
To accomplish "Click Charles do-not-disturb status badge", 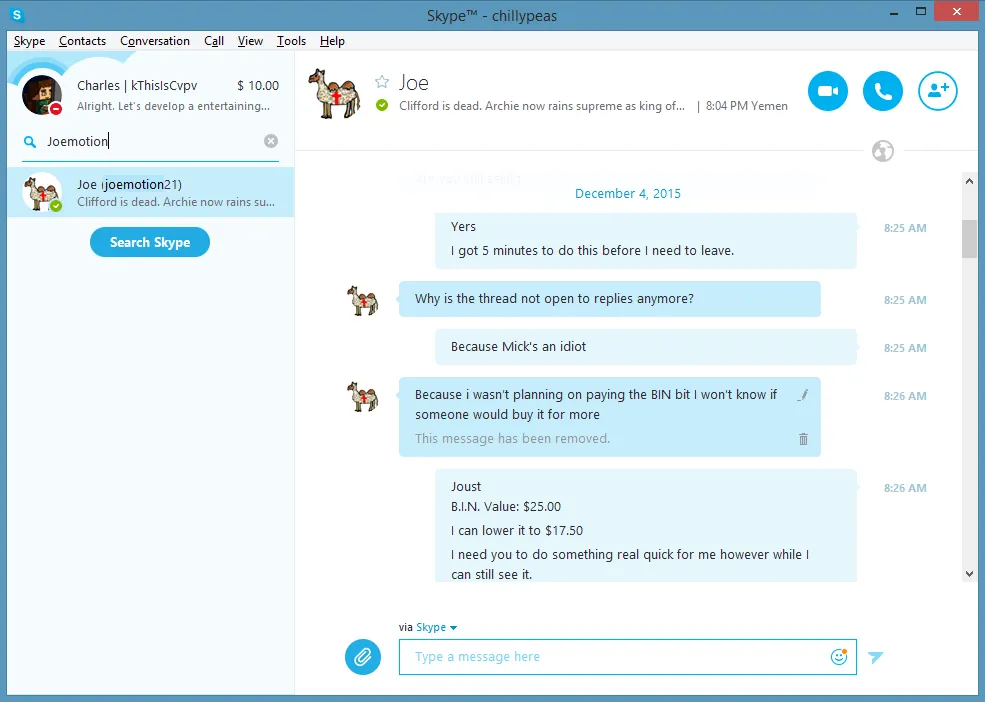I will coord(55,109).
